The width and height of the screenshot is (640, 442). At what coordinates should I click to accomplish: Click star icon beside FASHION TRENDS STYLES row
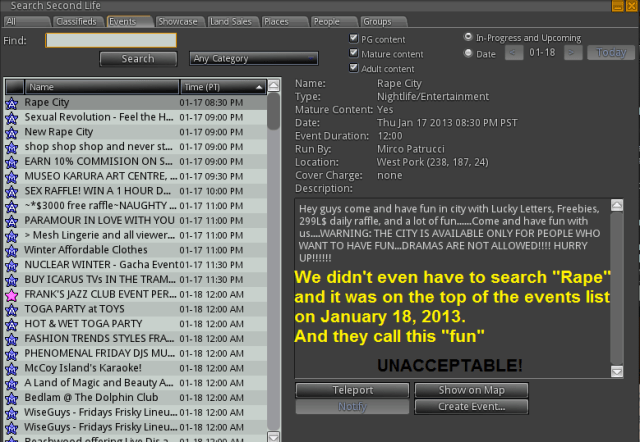point(11,339)
